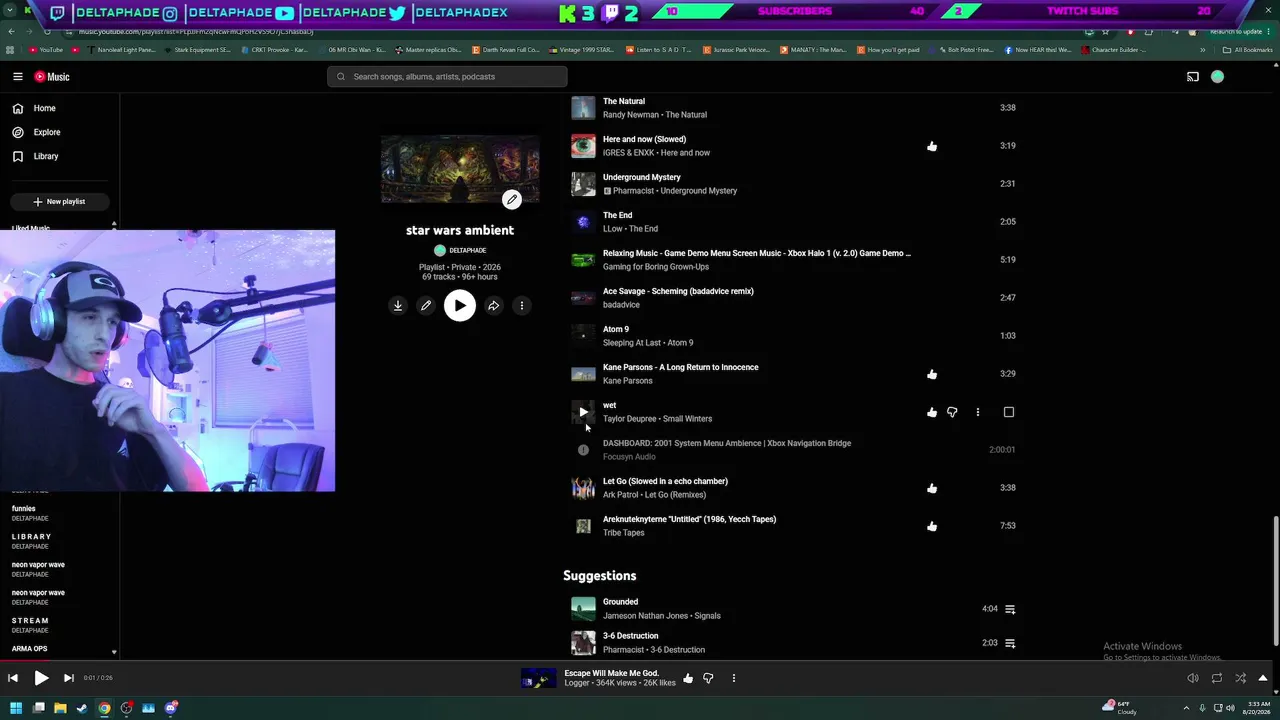
Task: Download the star wars ambient playlist
Action: pyautogui.click(x=398, y=306)
